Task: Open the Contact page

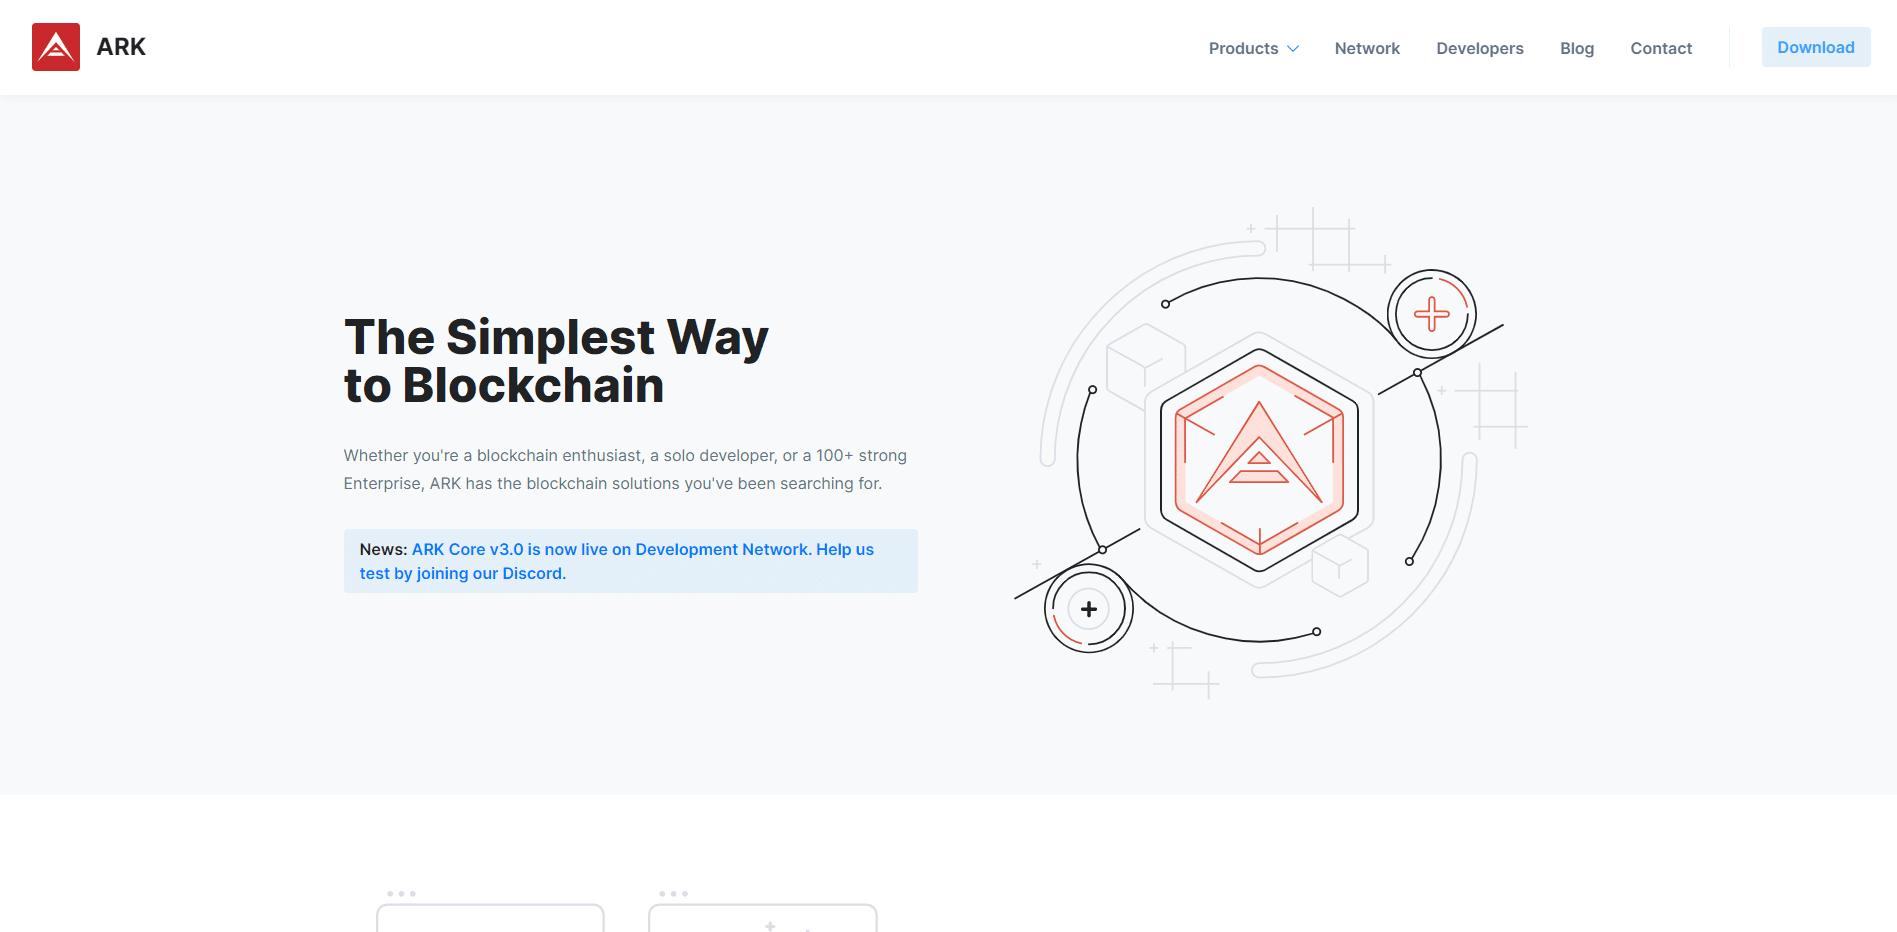Action: coord(1661,48)
